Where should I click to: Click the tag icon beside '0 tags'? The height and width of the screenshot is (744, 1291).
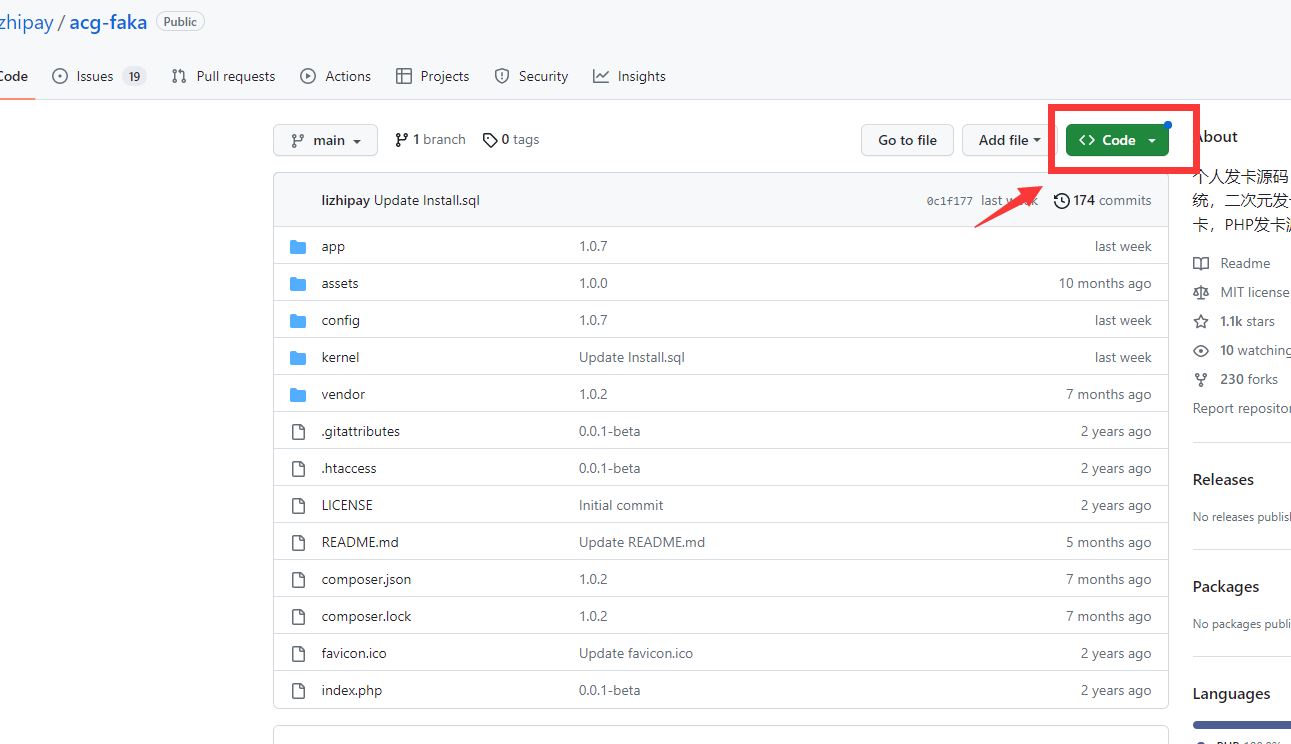pos(490,140)
